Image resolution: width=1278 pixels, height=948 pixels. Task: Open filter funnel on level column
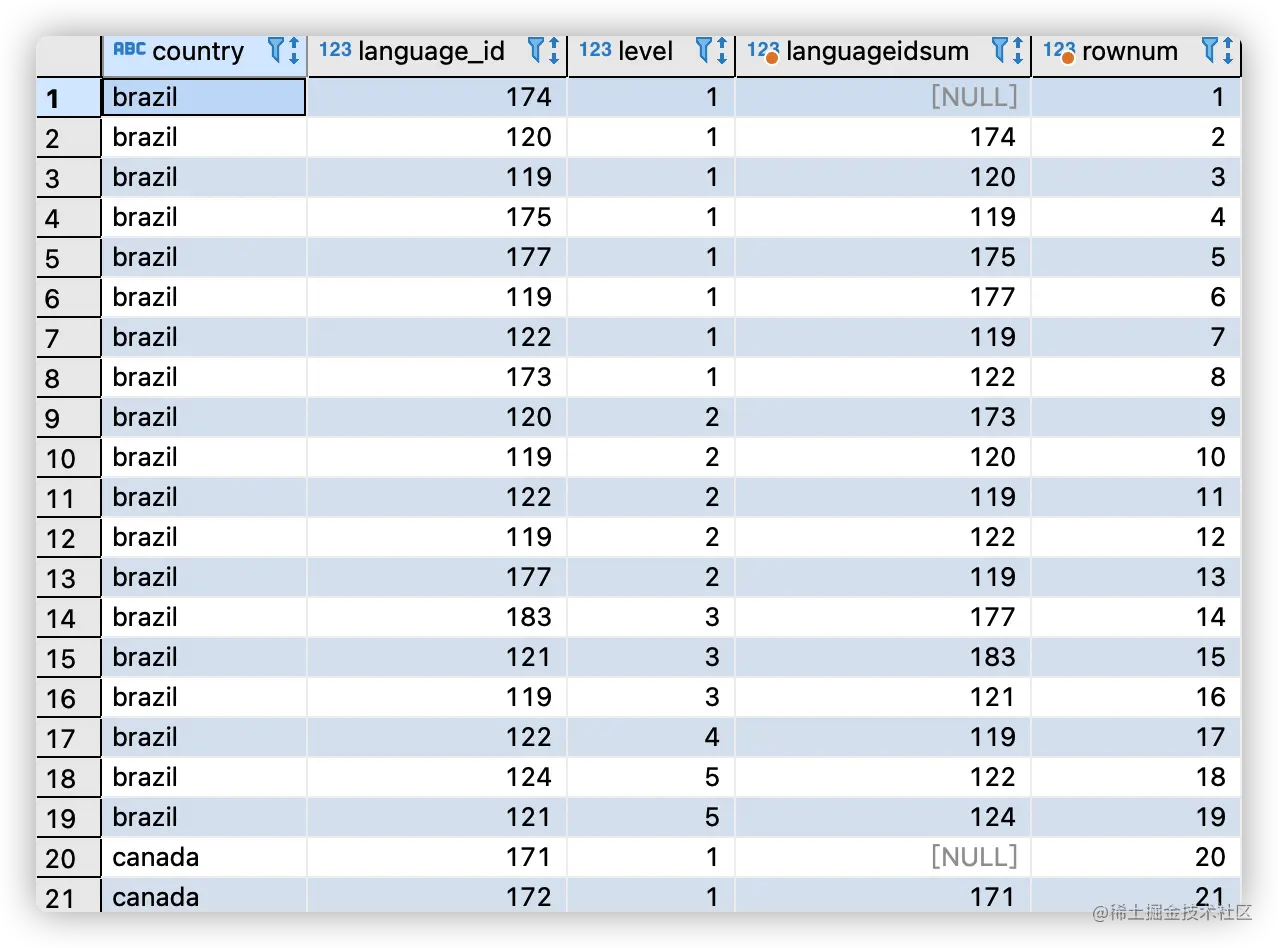pos(705,50)
